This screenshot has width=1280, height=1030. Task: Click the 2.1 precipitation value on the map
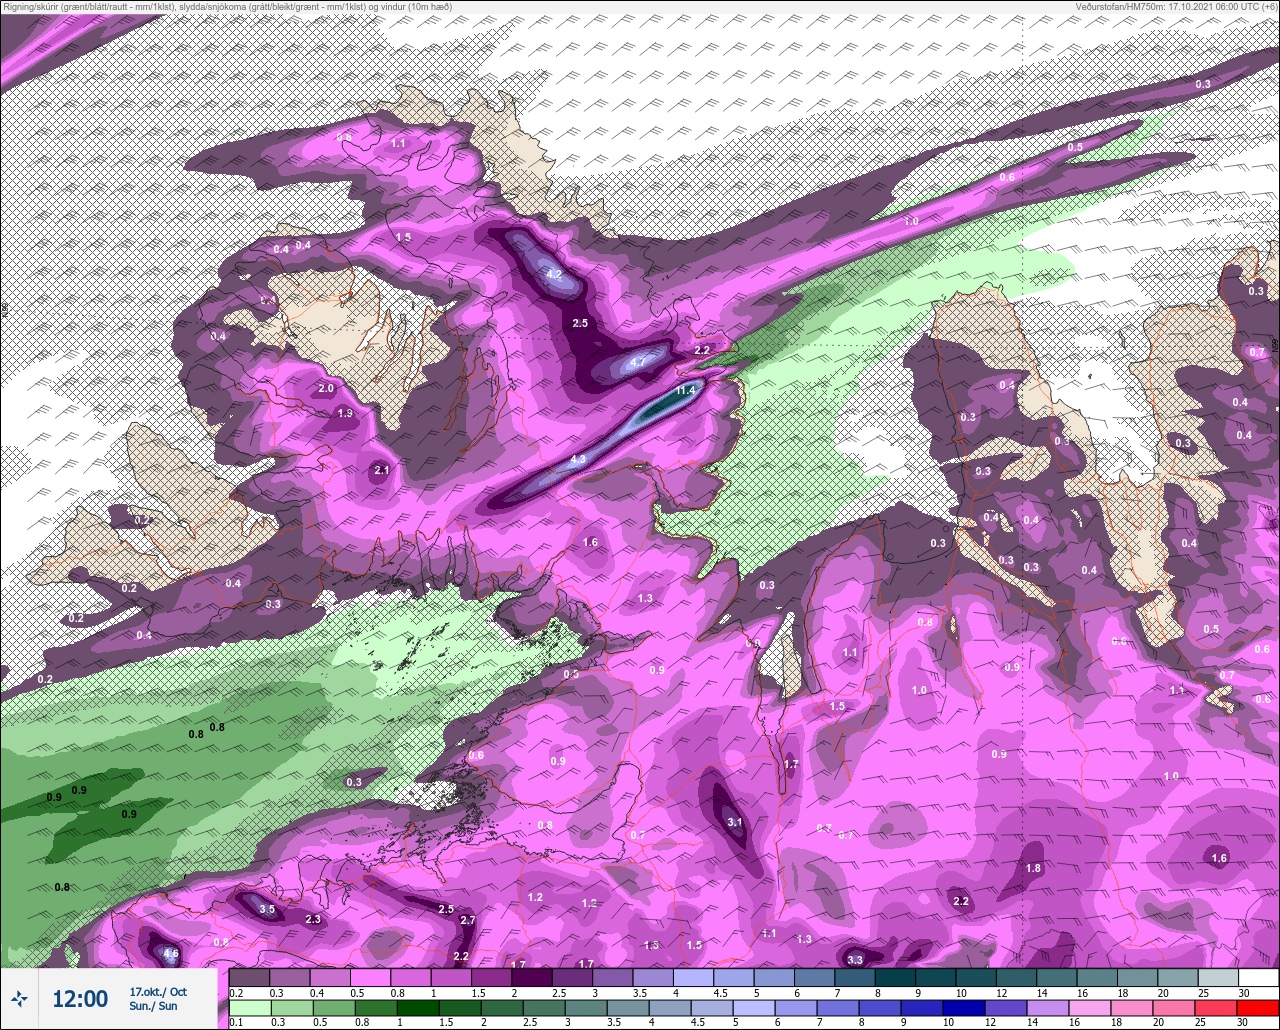pos(381,470)
